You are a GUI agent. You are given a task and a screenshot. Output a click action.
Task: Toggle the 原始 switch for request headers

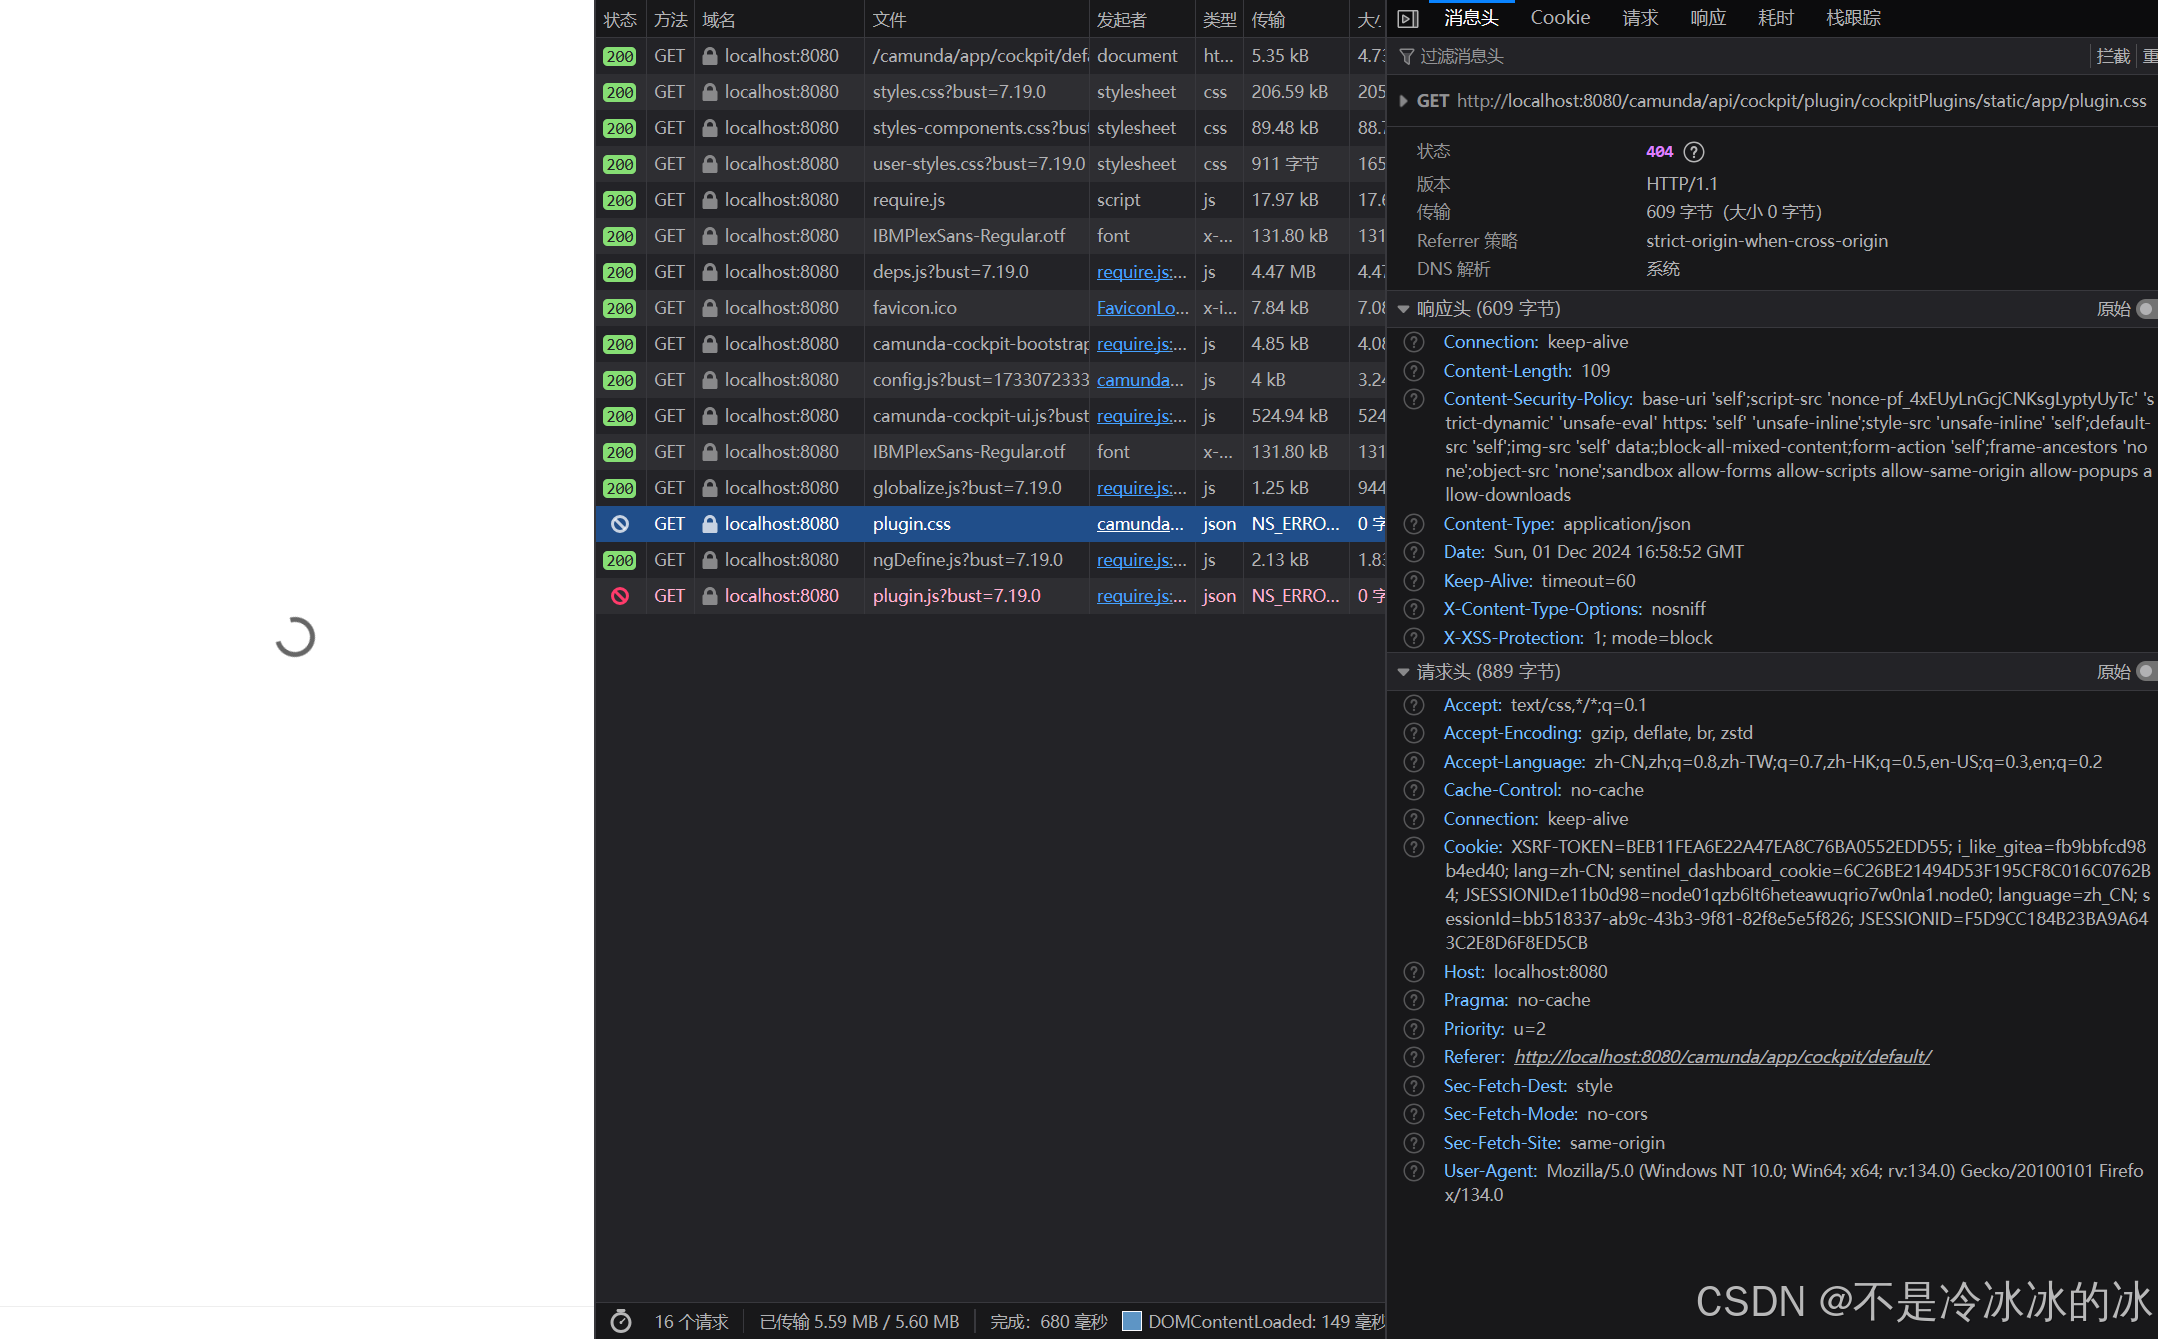[2148, 671]
